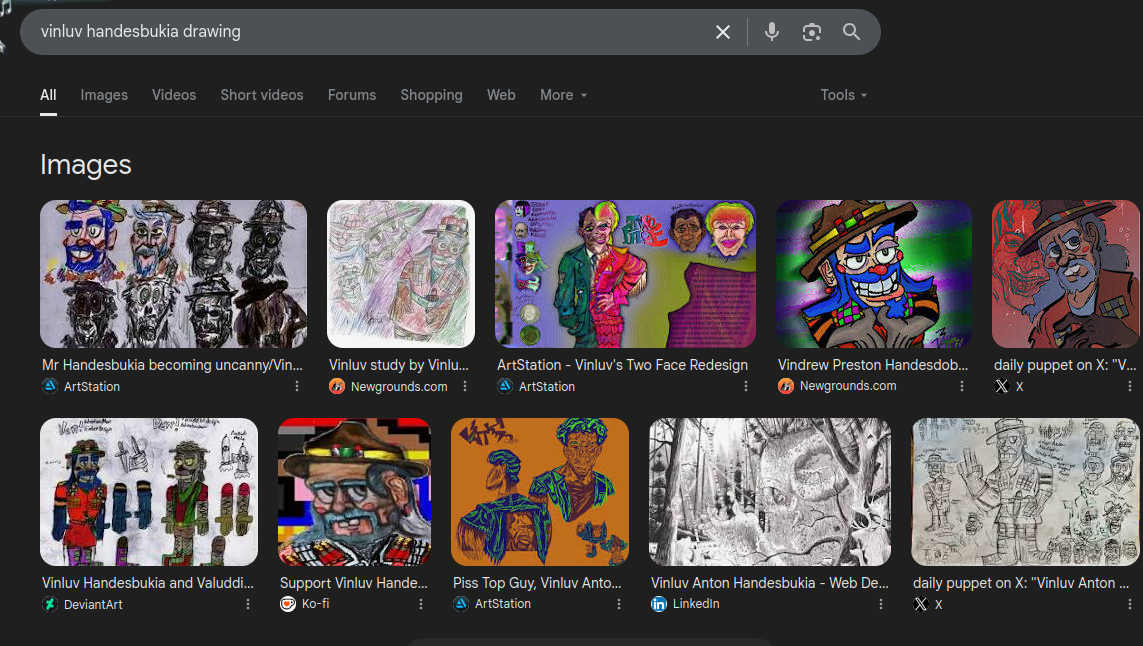This screenshot has height=646, width=1143.
Task: Clear the search query with the X icon
Action: [x=722, y=32]
